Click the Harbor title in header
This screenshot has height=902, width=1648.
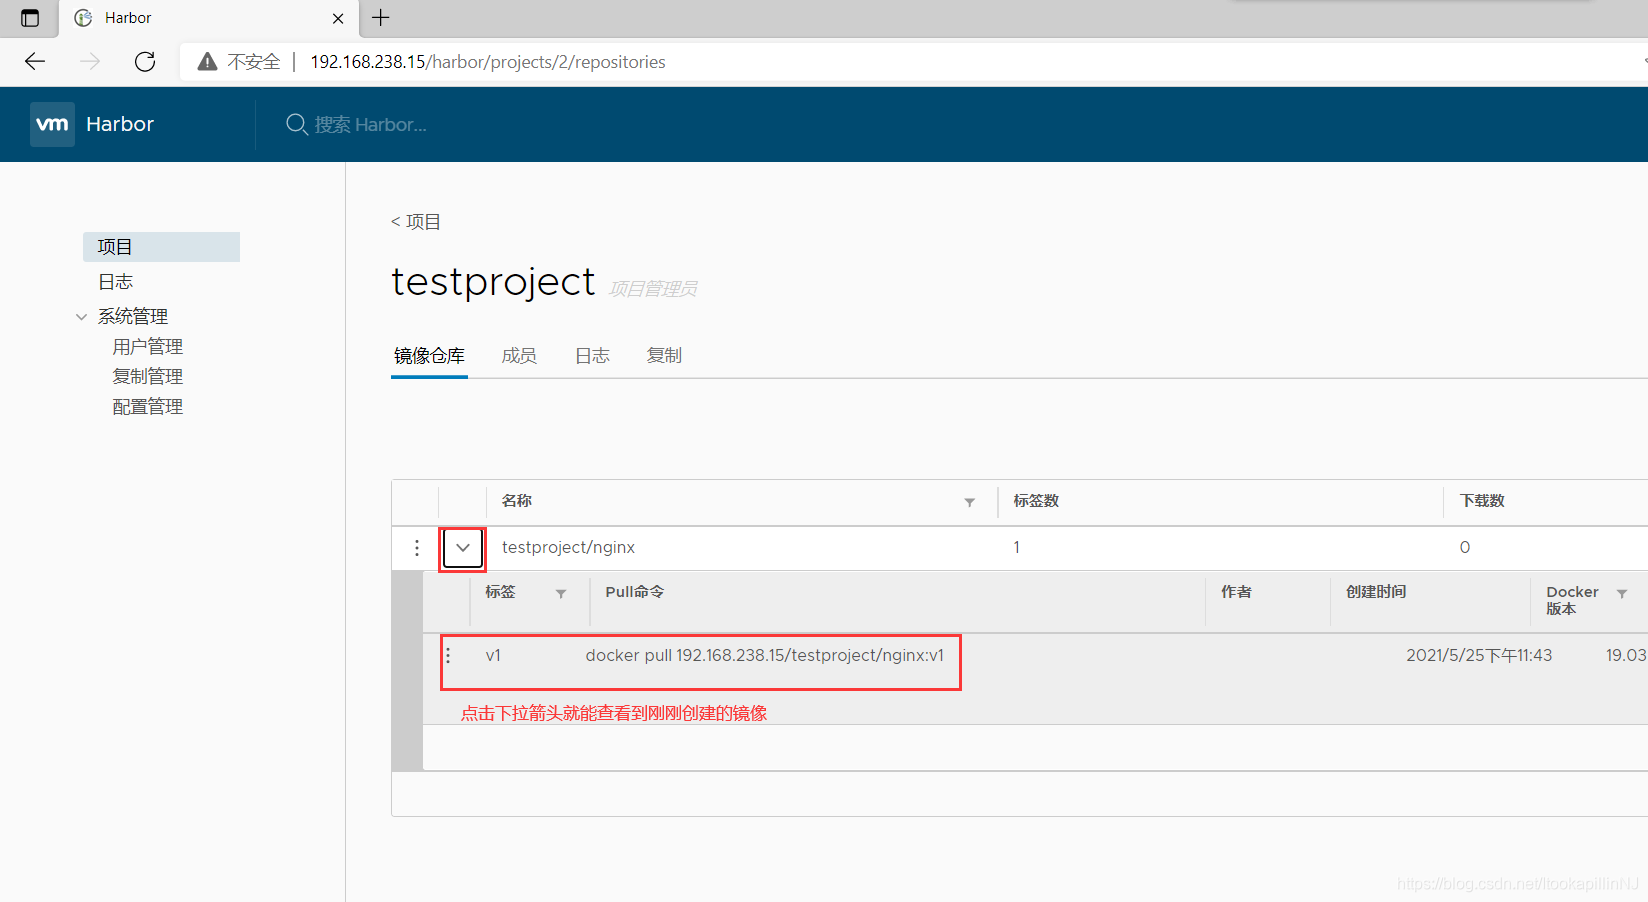pyautogui.click(x=120, y=124)
